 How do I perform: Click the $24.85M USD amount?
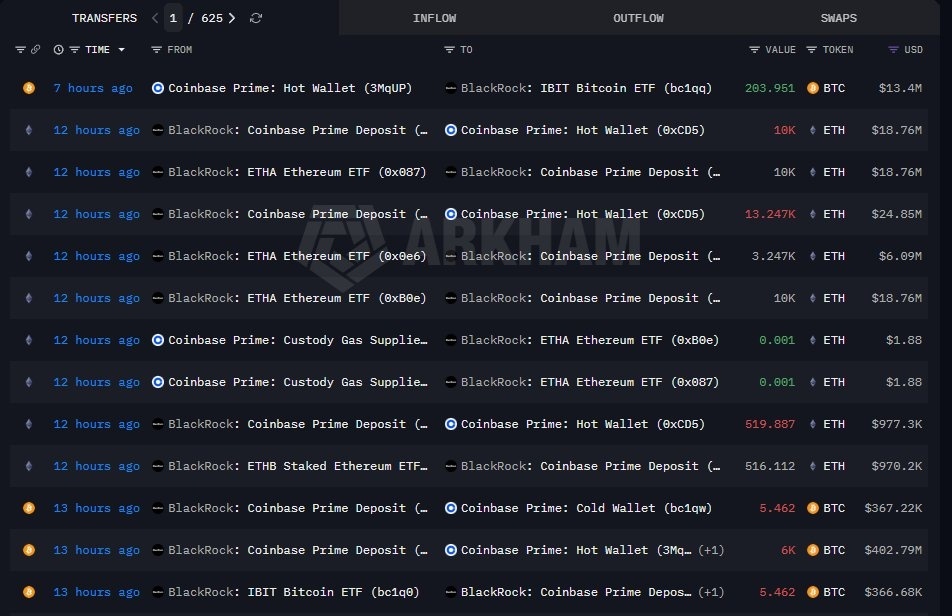pos(896,214)
